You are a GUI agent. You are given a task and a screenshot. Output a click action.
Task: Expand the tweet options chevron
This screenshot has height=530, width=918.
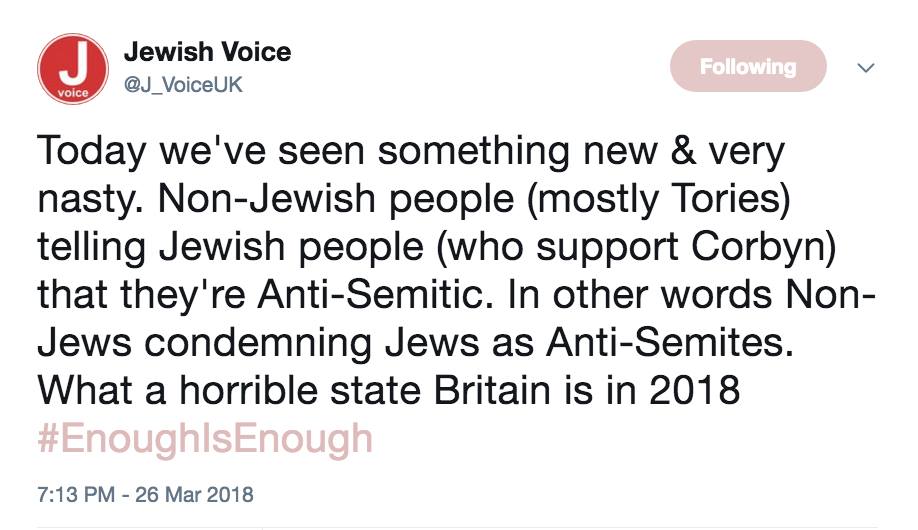coord(866,67)
